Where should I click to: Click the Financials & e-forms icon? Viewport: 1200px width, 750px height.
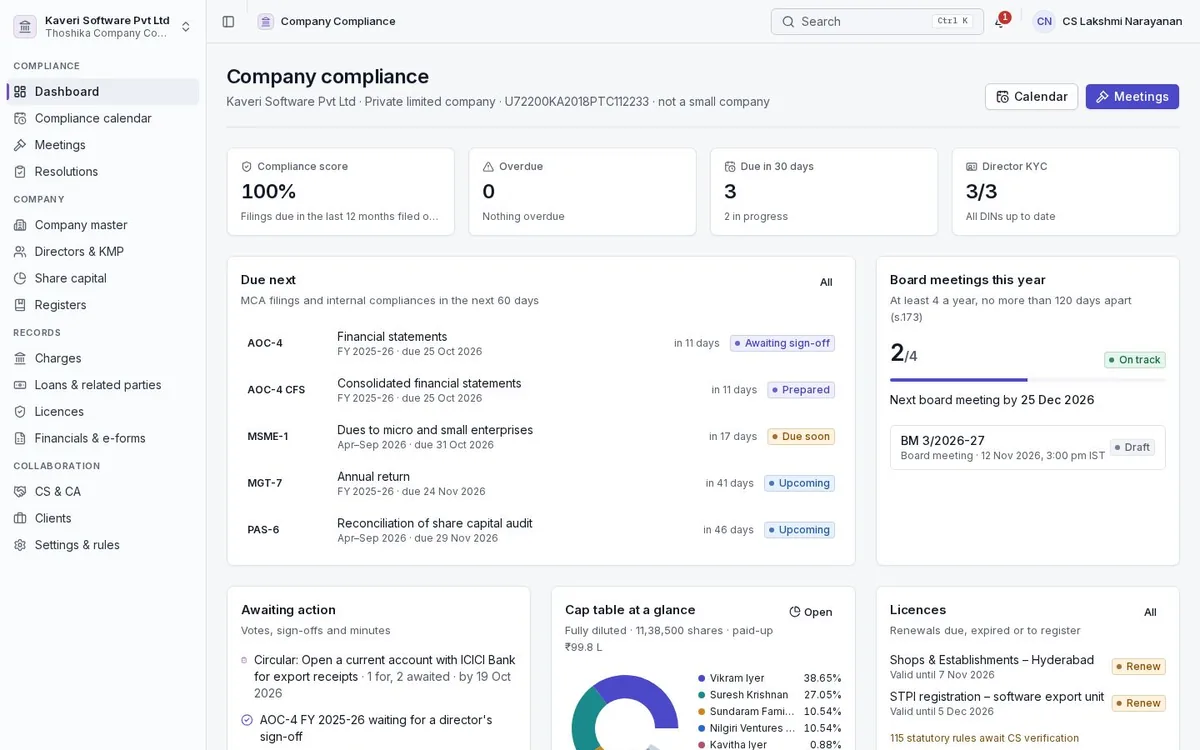(x=20, y=438)
